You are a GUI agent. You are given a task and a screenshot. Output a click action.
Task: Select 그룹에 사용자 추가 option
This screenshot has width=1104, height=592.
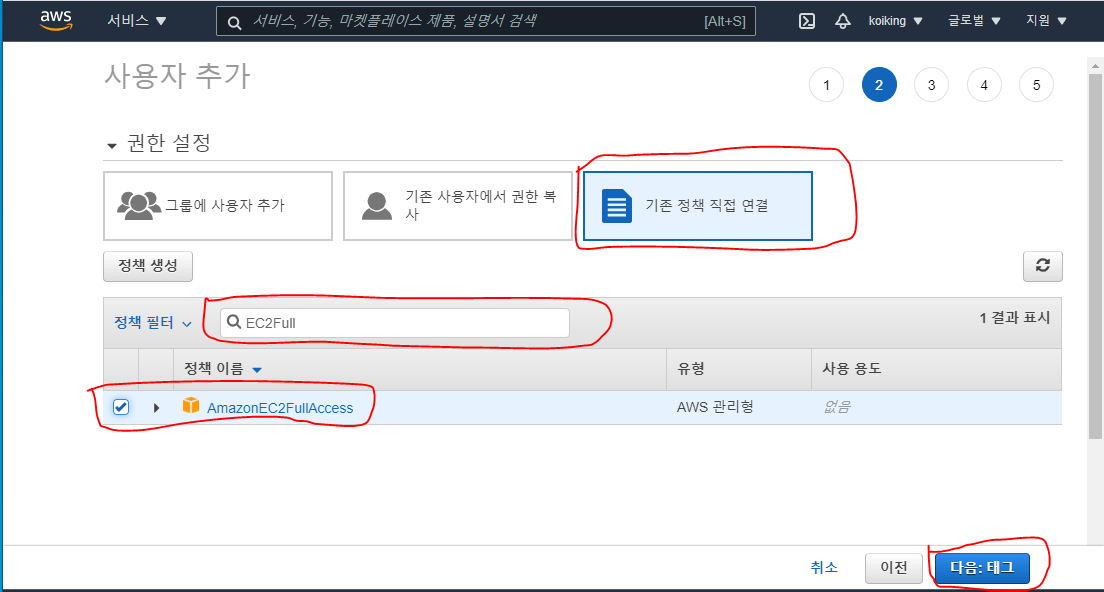(x=218, y=206)
